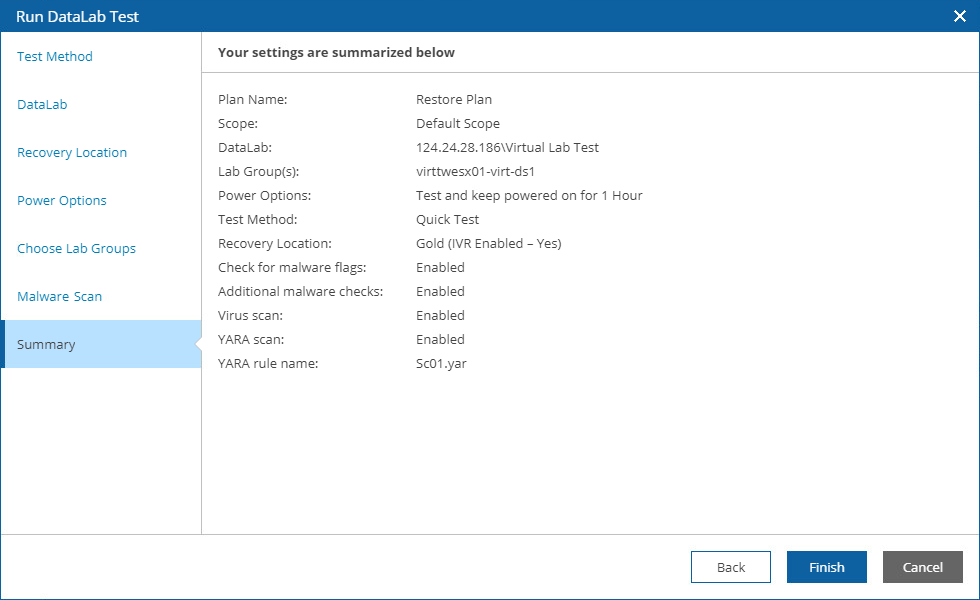Open the Choose Lab Groups step
The image size is (980, 600).
coord(76,249)
